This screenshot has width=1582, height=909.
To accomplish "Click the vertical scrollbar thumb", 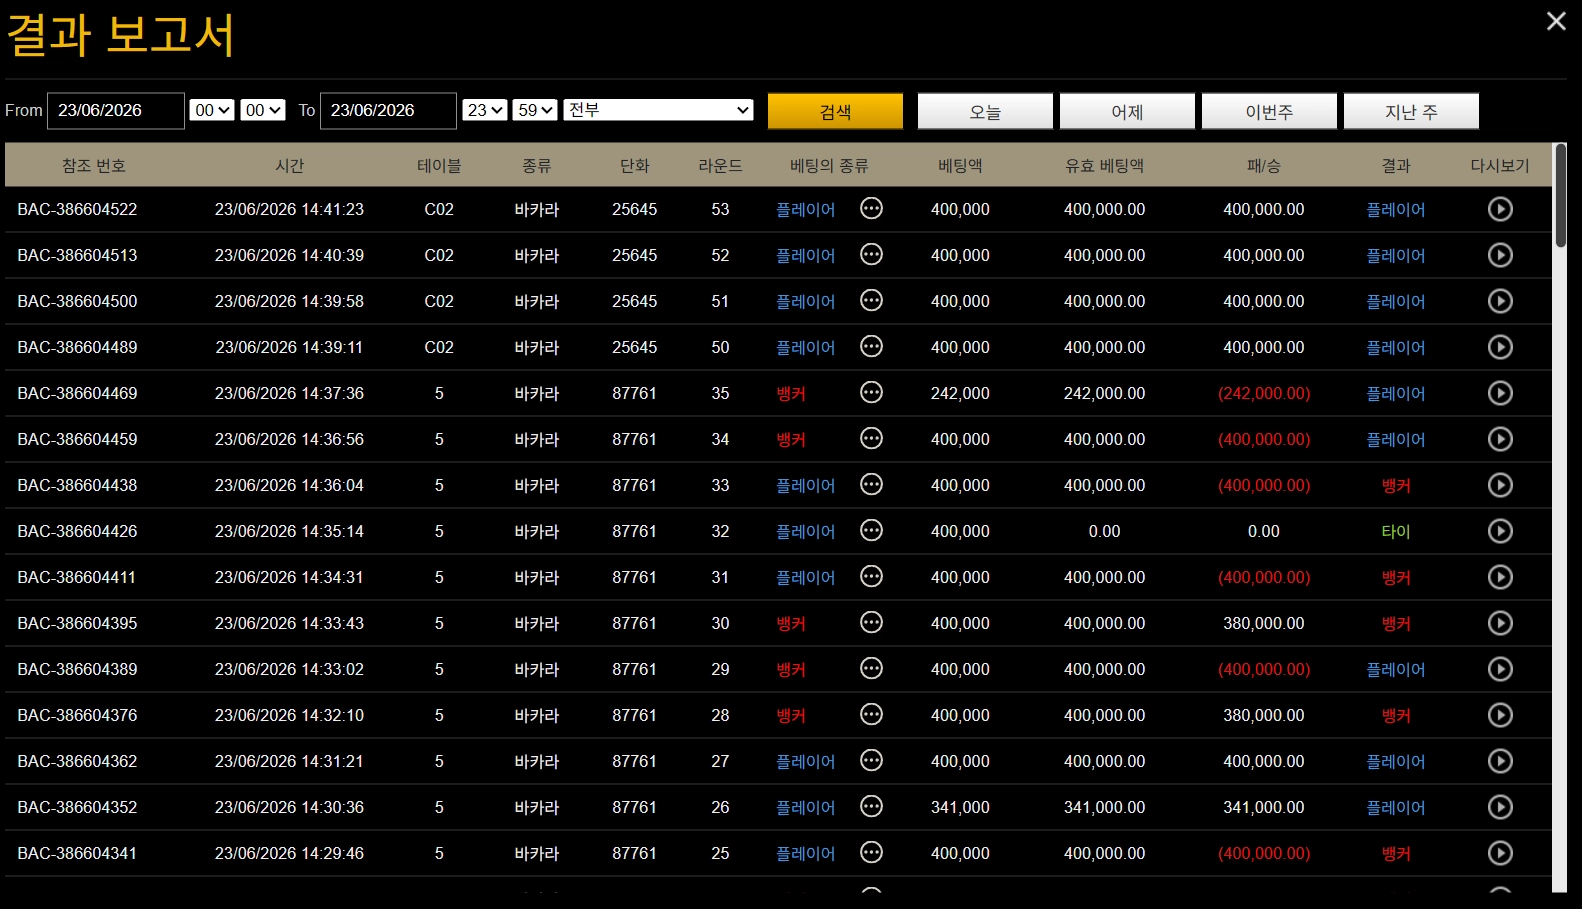I will [x=1560, y=196].
